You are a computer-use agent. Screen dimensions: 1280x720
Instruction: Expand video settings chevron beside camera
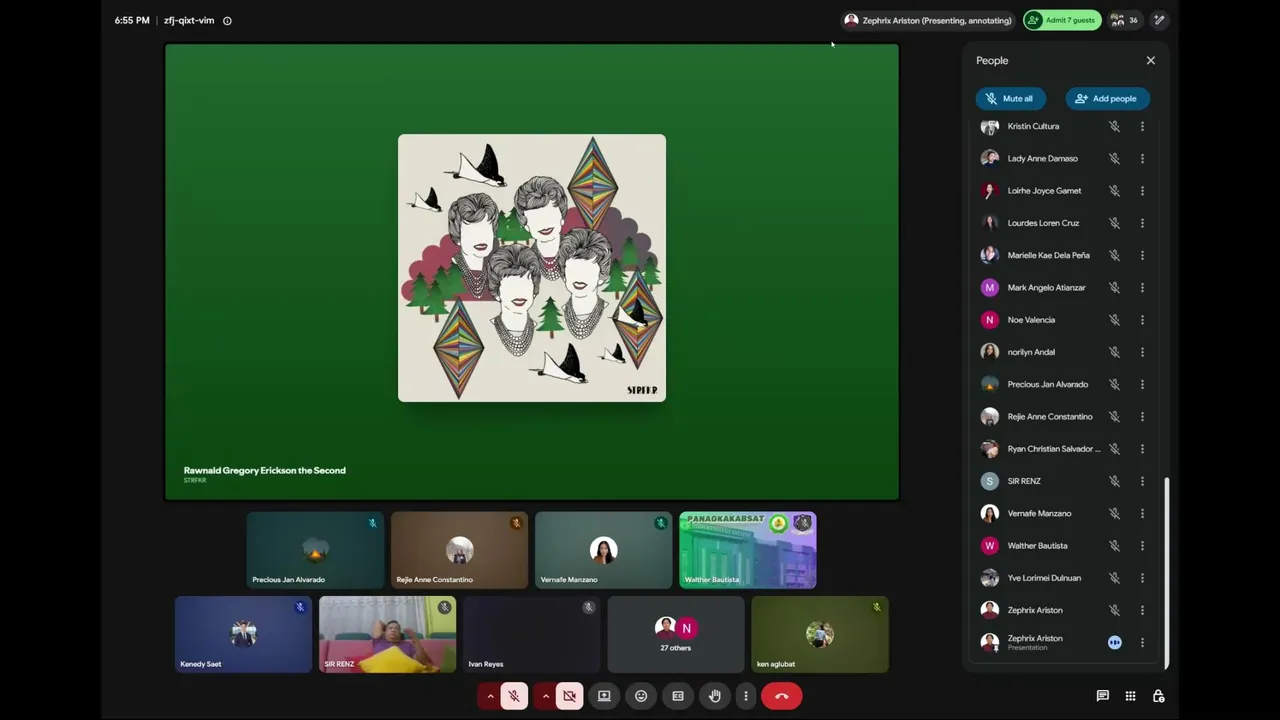[545, 696]
